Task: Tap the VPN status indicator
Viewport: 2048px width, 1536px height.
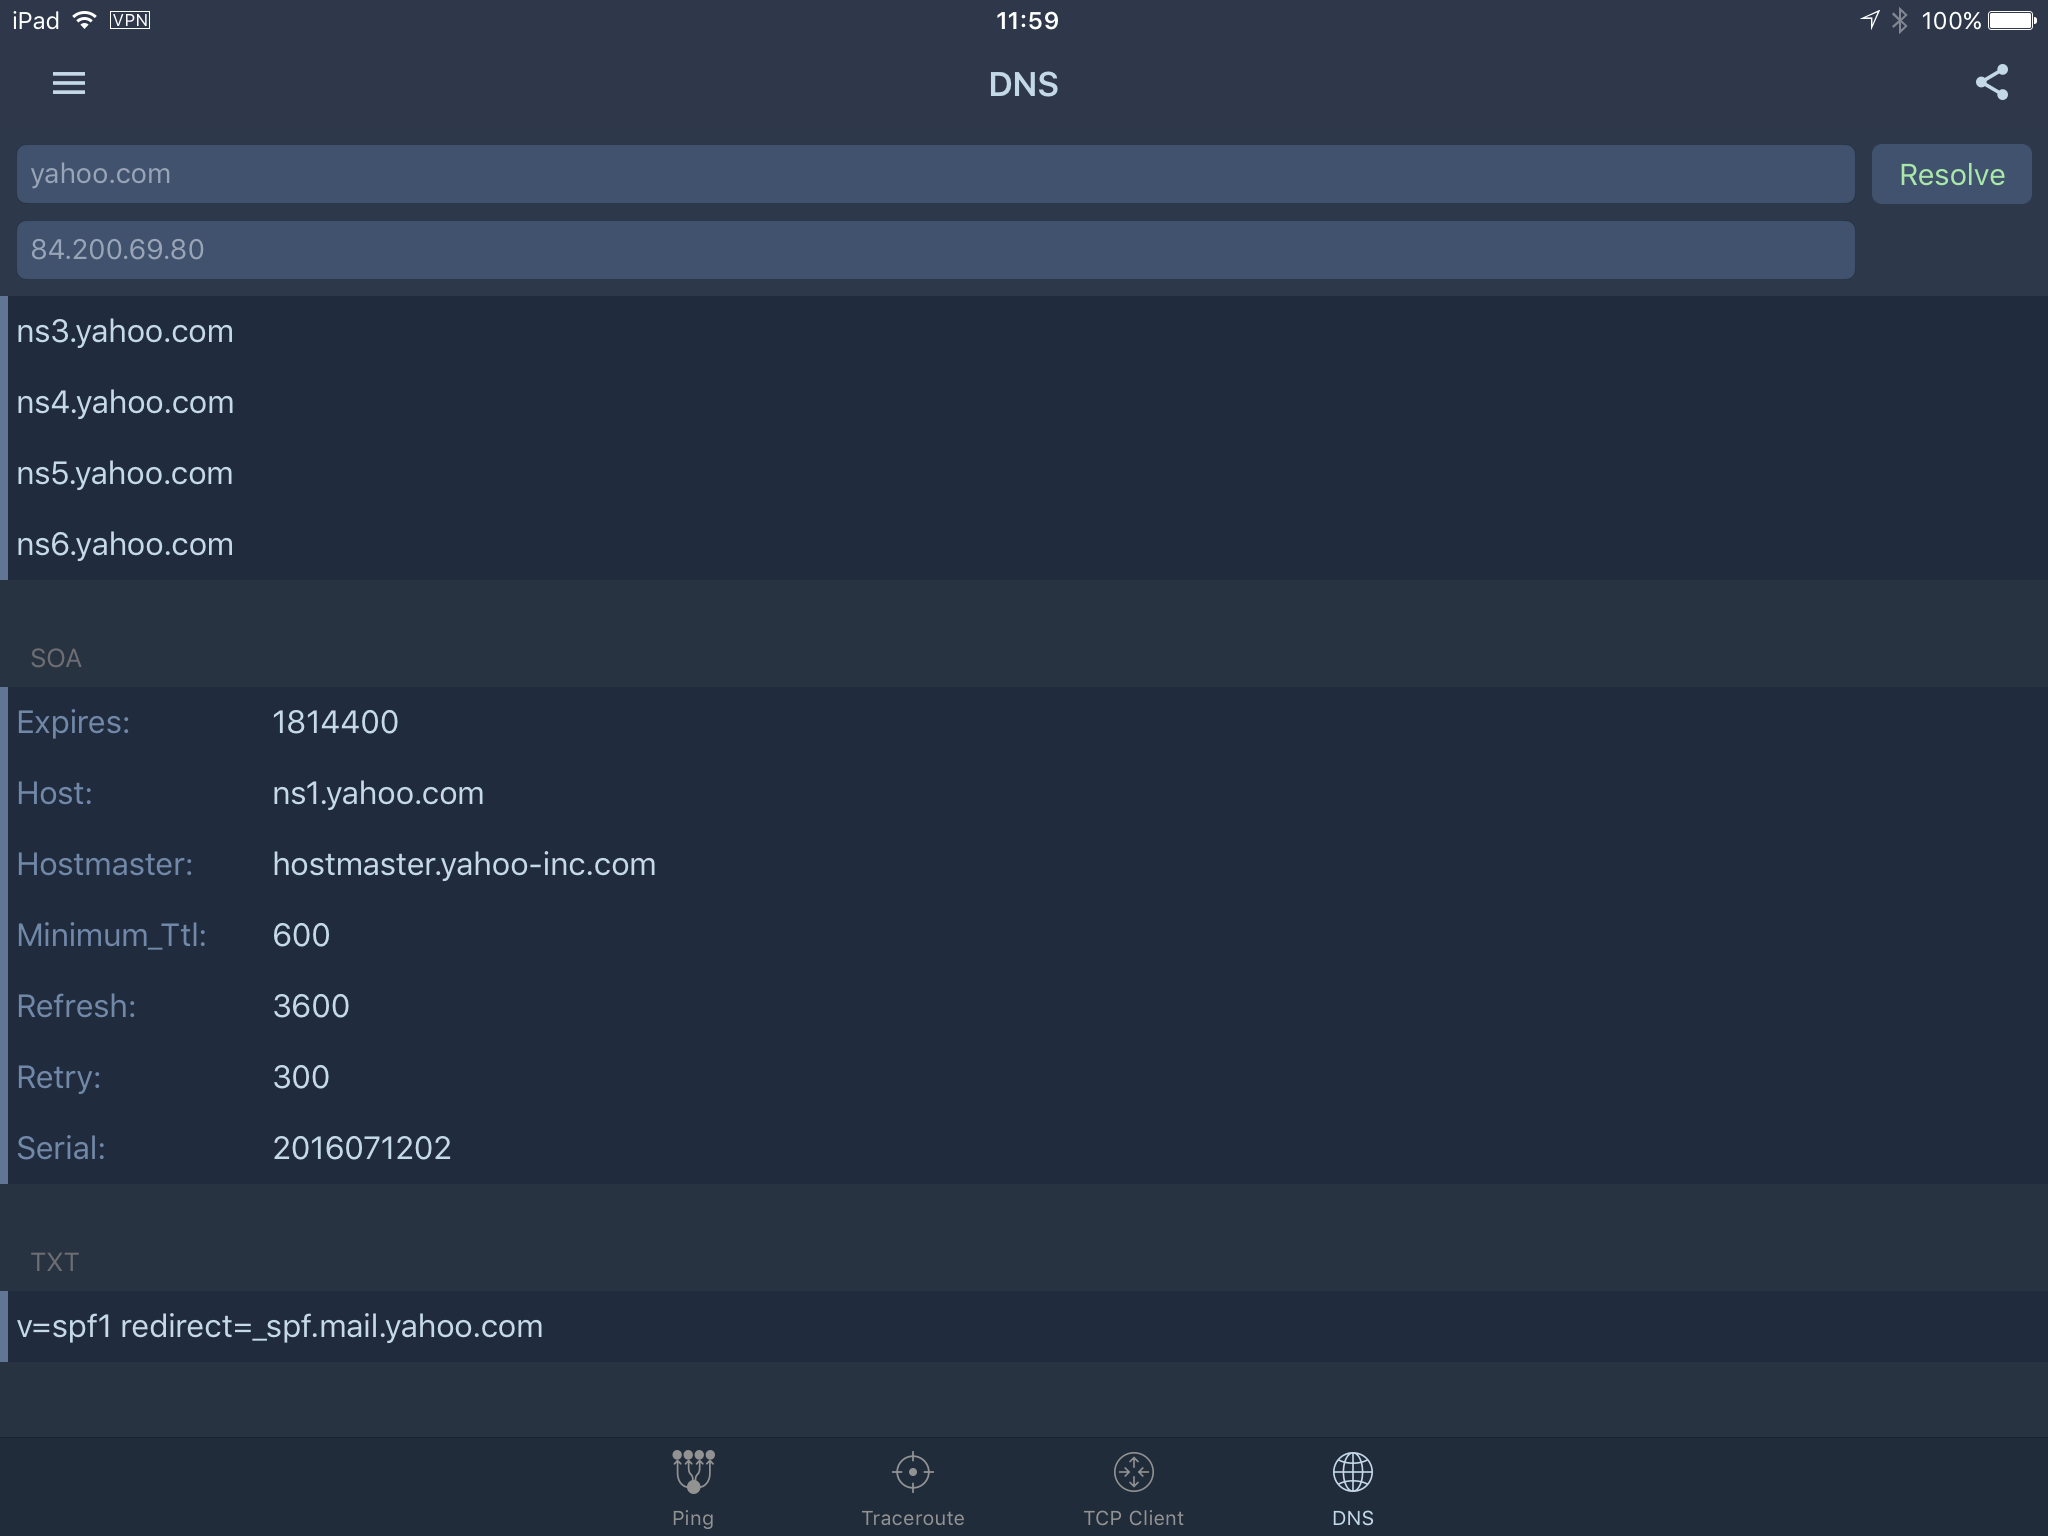Action: click(x=130, y=20)
